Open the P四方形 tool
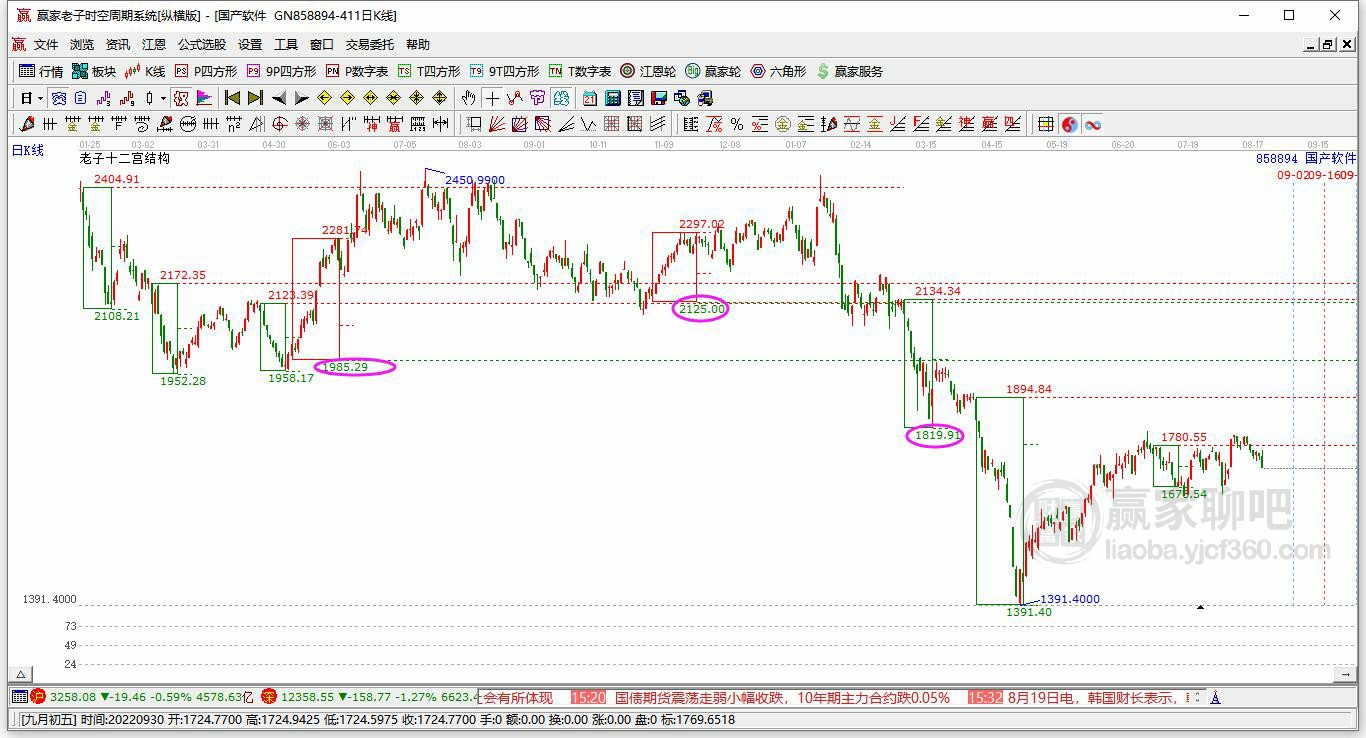This screenshot has width=1366, height=738. pyautogui.click(x=206, y=71)
